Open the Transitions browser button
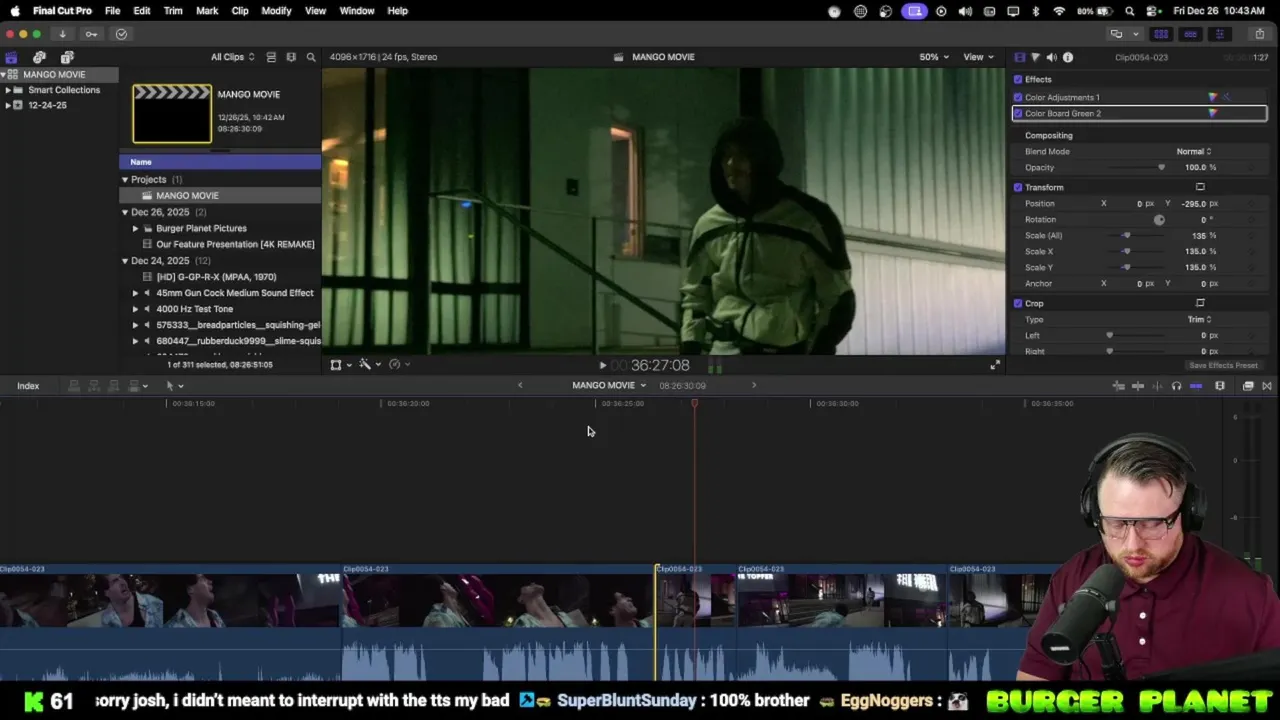This screenshot has height=720, width=1280. pyautogui.click(x=1267, y=386)
